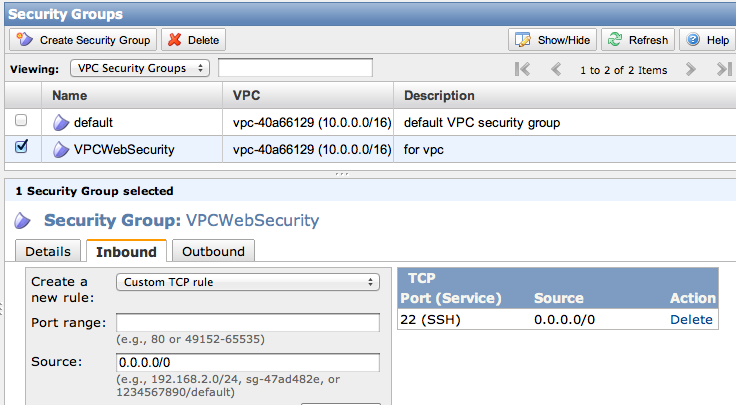The image size is (736, 405).
Task: Uncheck the VPCWebSecurity group checkbox
Action: (21, 148)
